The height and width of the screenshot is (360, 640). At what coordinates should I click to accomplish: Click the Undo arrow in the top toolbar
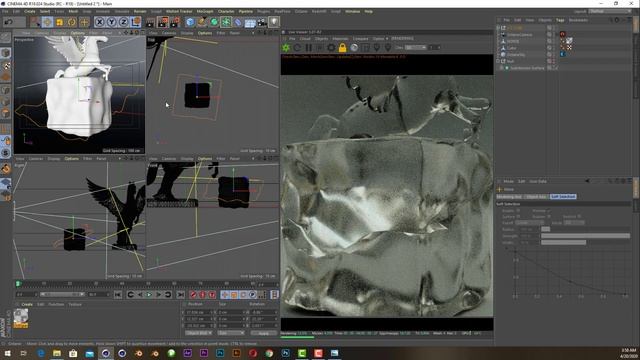click(x=8, y=22)
